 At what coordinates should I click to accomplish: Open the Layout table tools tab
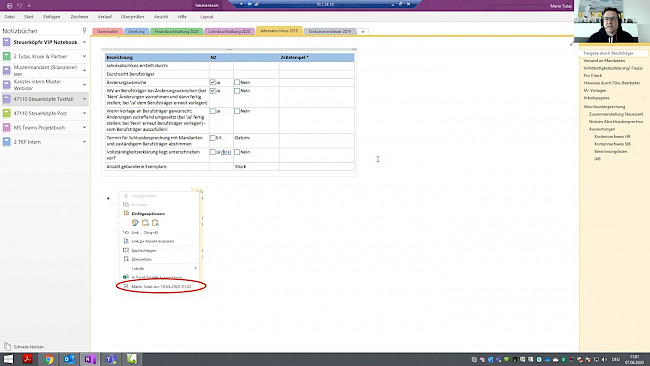coord(206,17)
